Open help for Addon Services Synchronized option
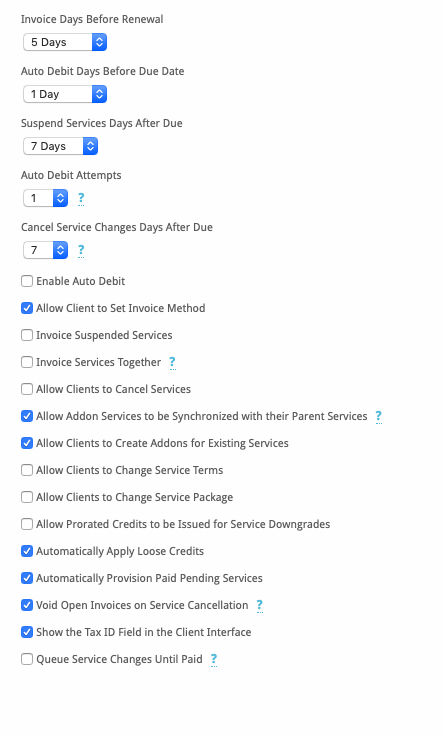Image resolution: width=444 pixels, height=735 pixels. coord(378,417)
